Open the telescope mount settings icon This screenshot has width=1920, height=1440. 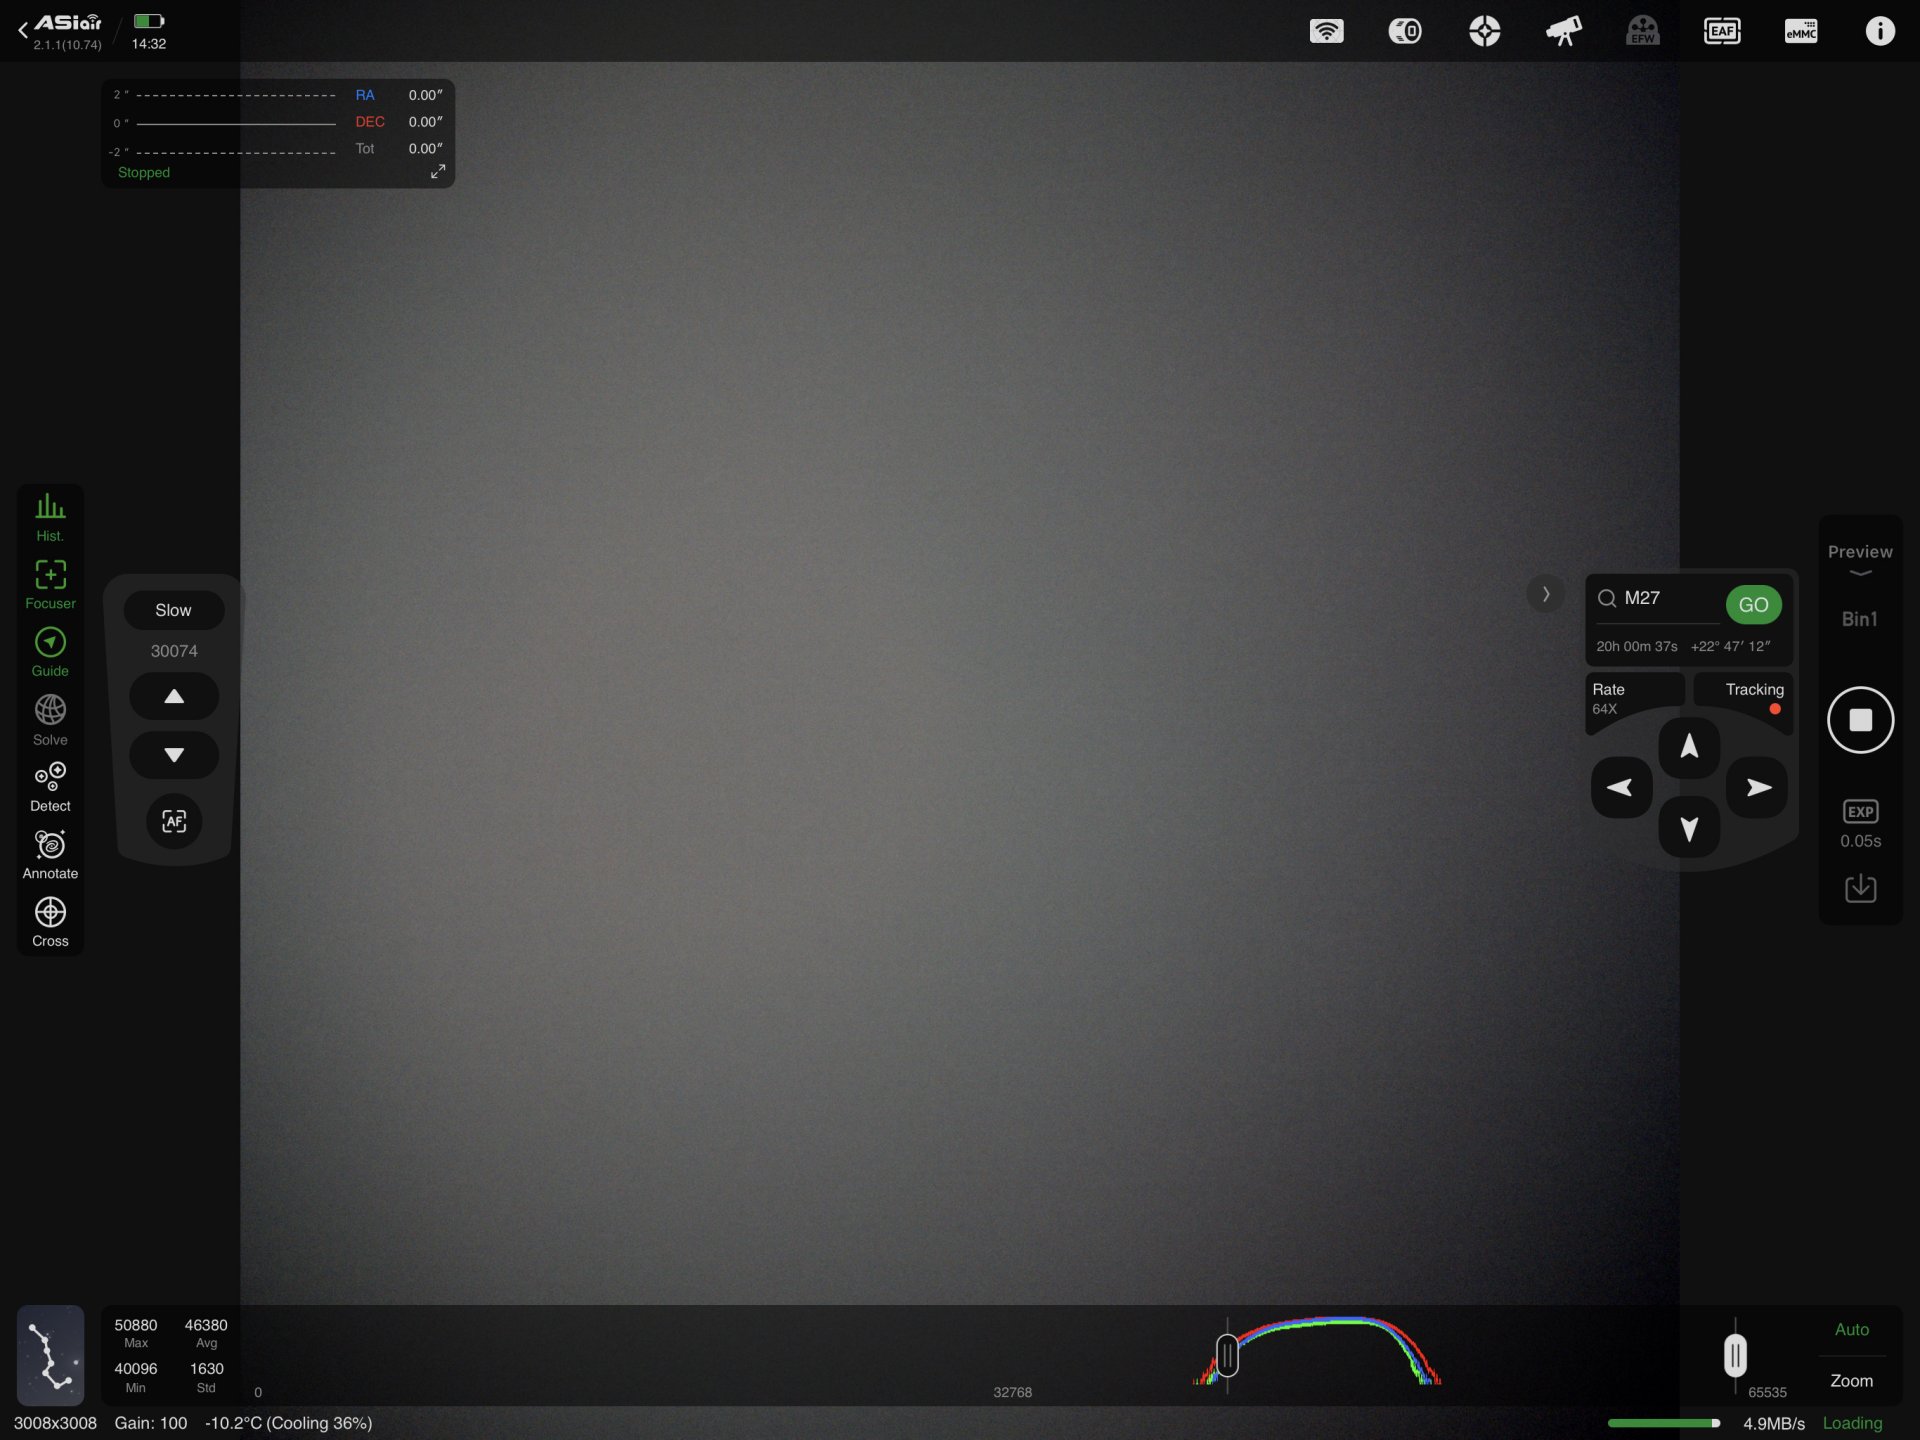pos(1563,31)
